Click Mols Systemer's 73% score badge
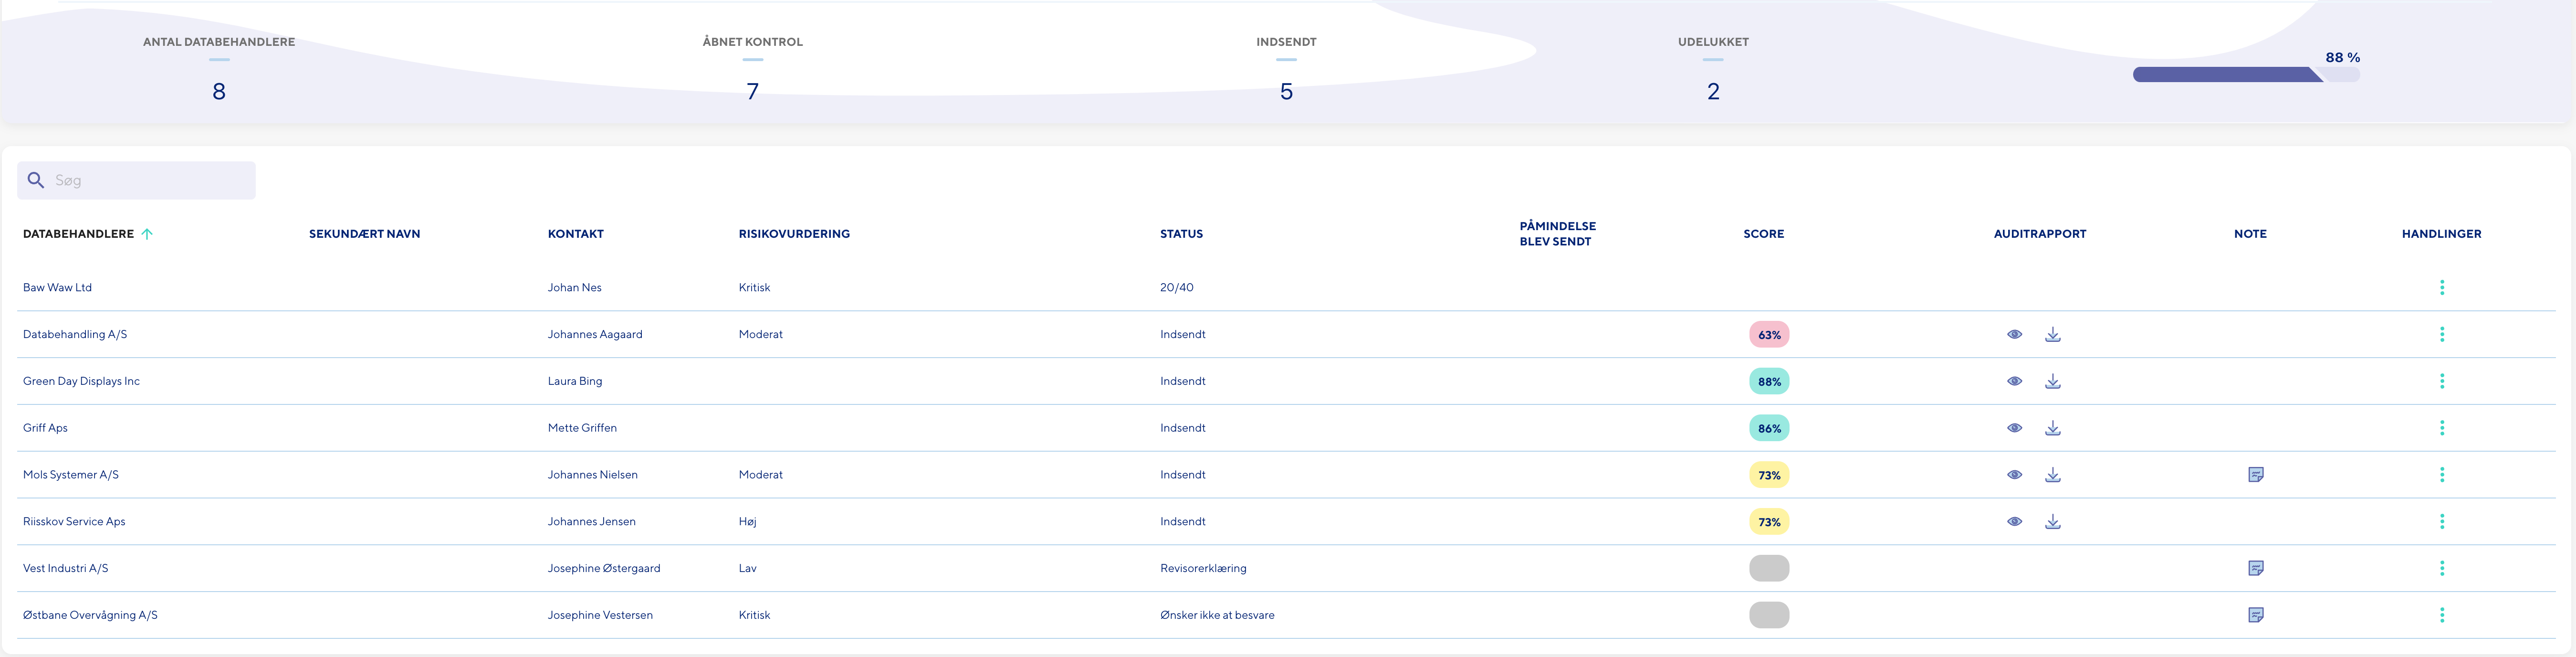Image resolution: width=2576 pixels, height=657 pixels. tap(1769, 475)
